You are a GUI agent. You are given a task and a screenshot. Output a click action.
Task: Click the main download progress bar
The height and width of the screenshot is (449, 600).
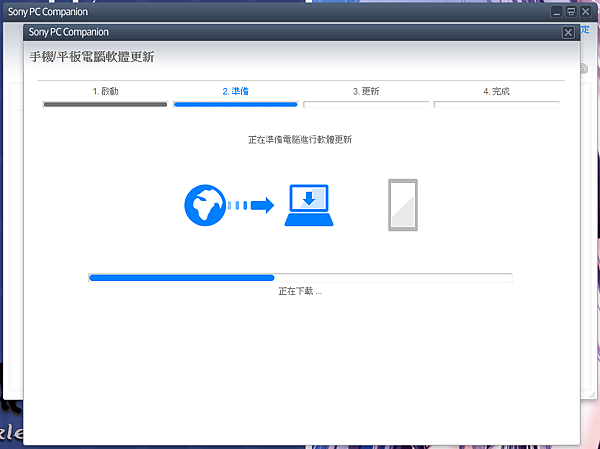click(x=300, y=278)
